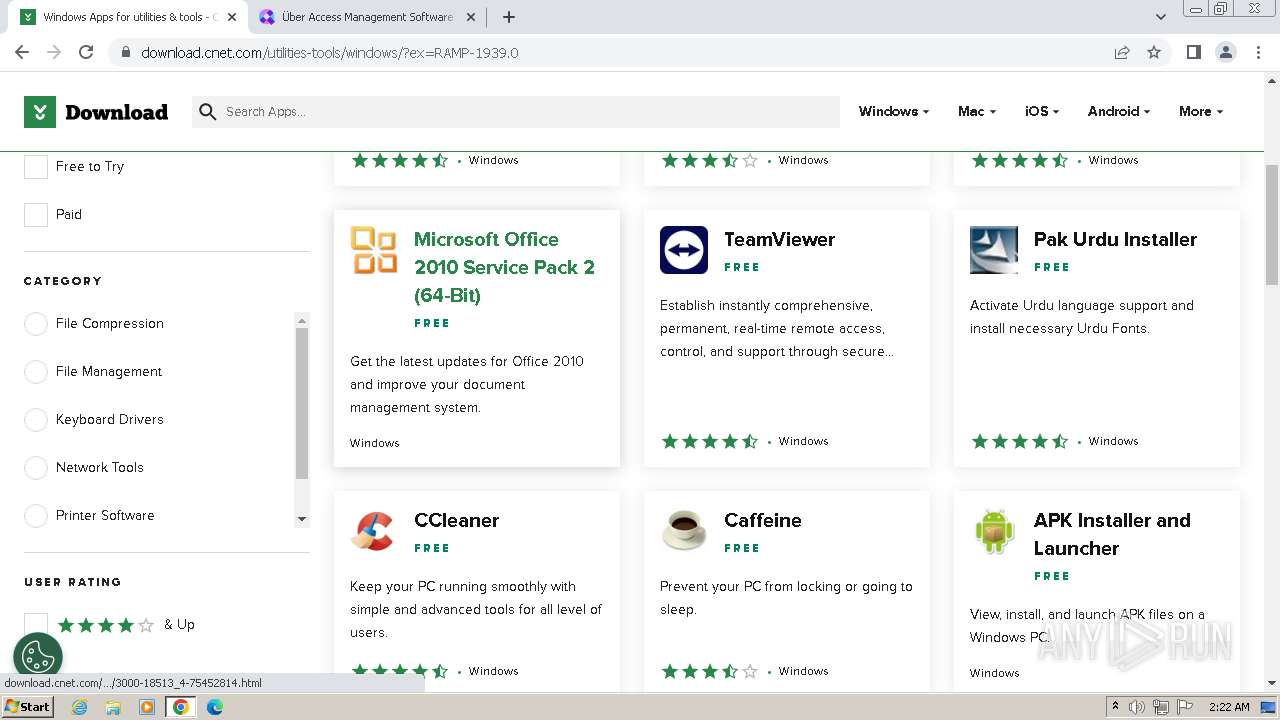Open File Explorer from taskbar
Viewport: 1280px width, 720px height.
pos(113,707)
